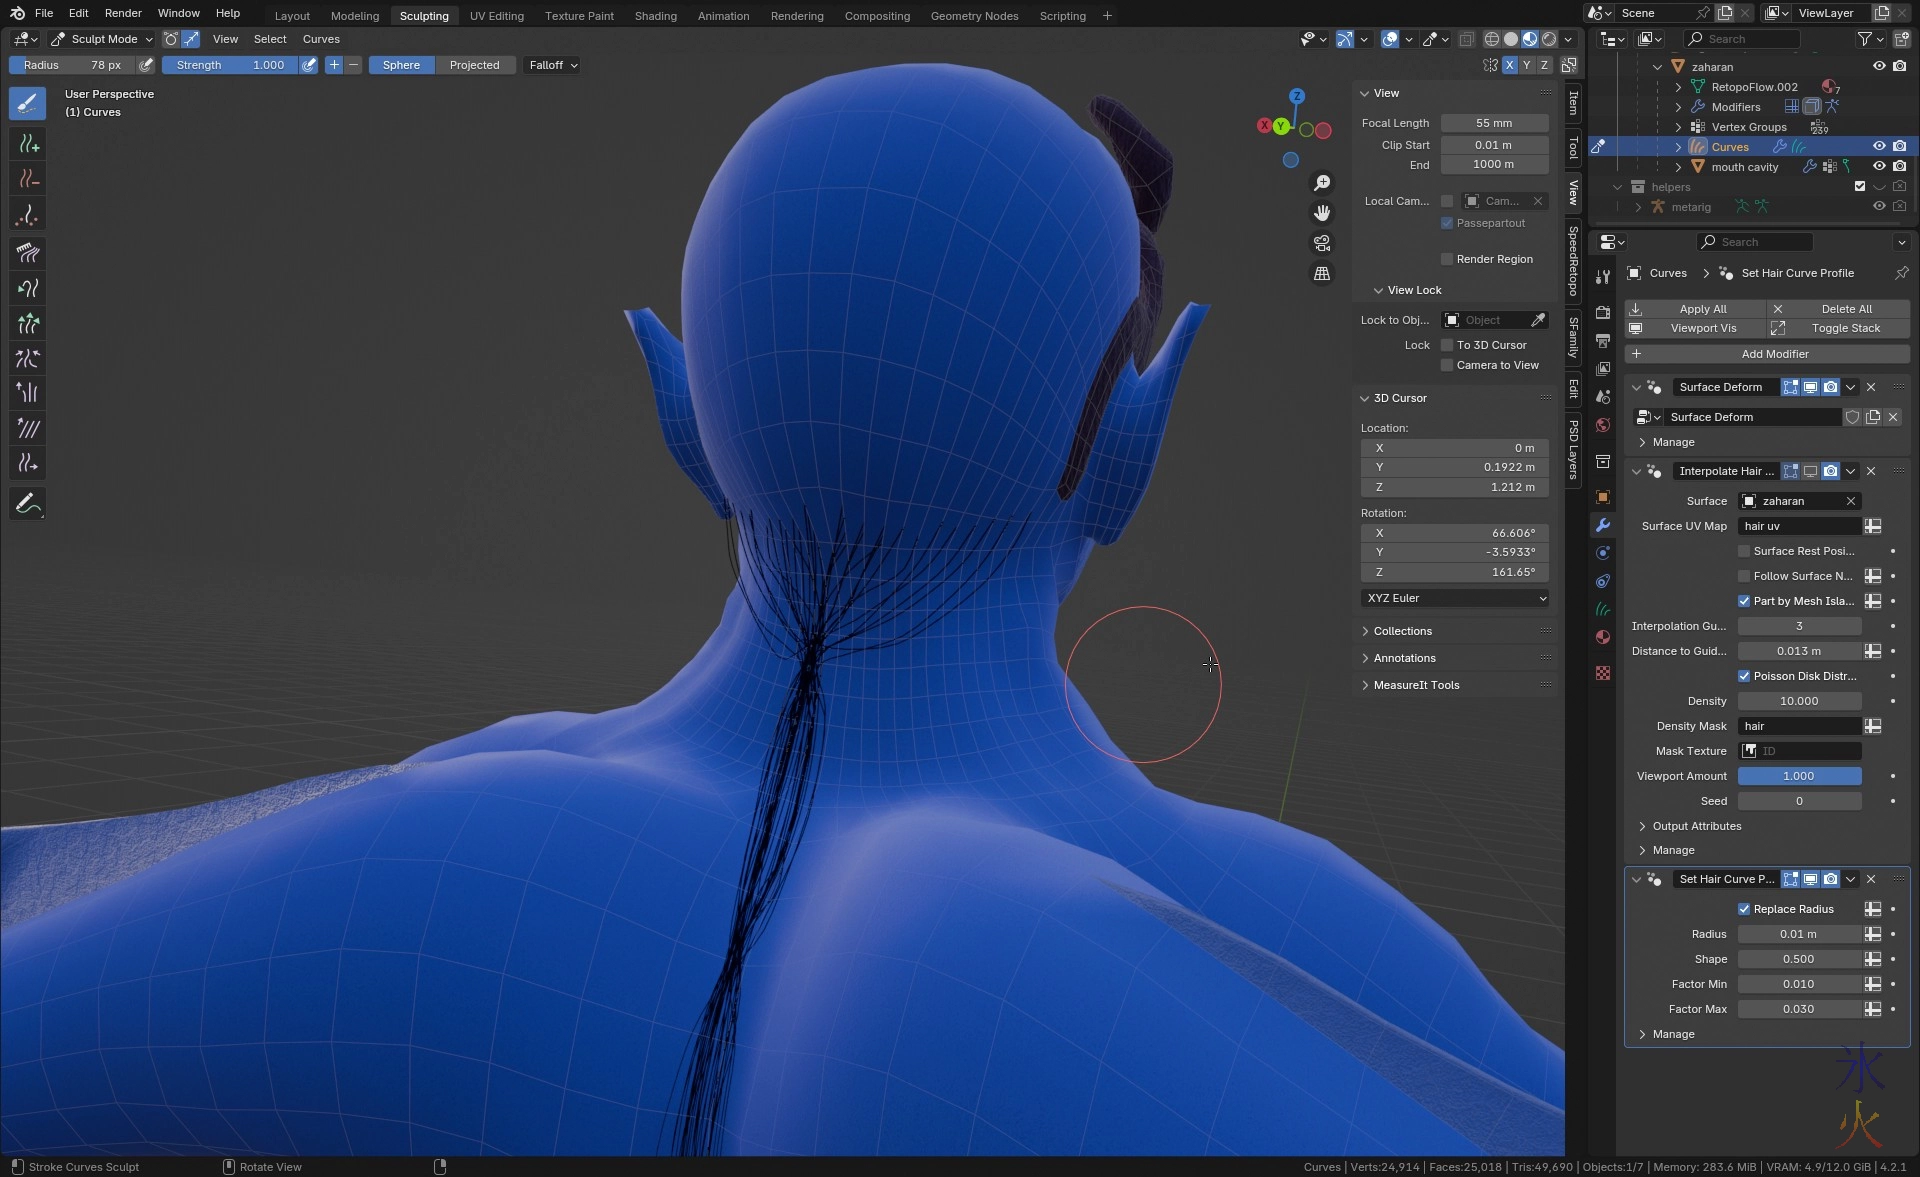Open the Modifiers wrench properties tab

click(1603, 525)
